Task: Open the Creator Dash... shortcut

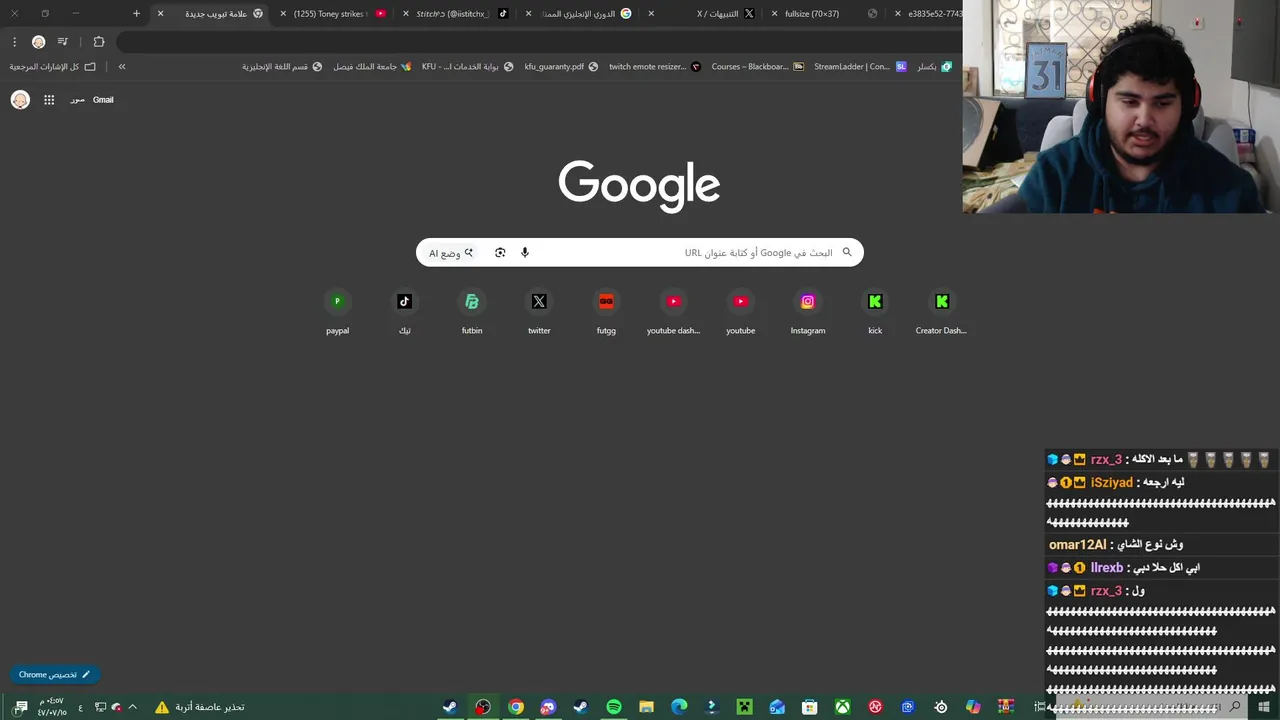Action: coord(941,312)
